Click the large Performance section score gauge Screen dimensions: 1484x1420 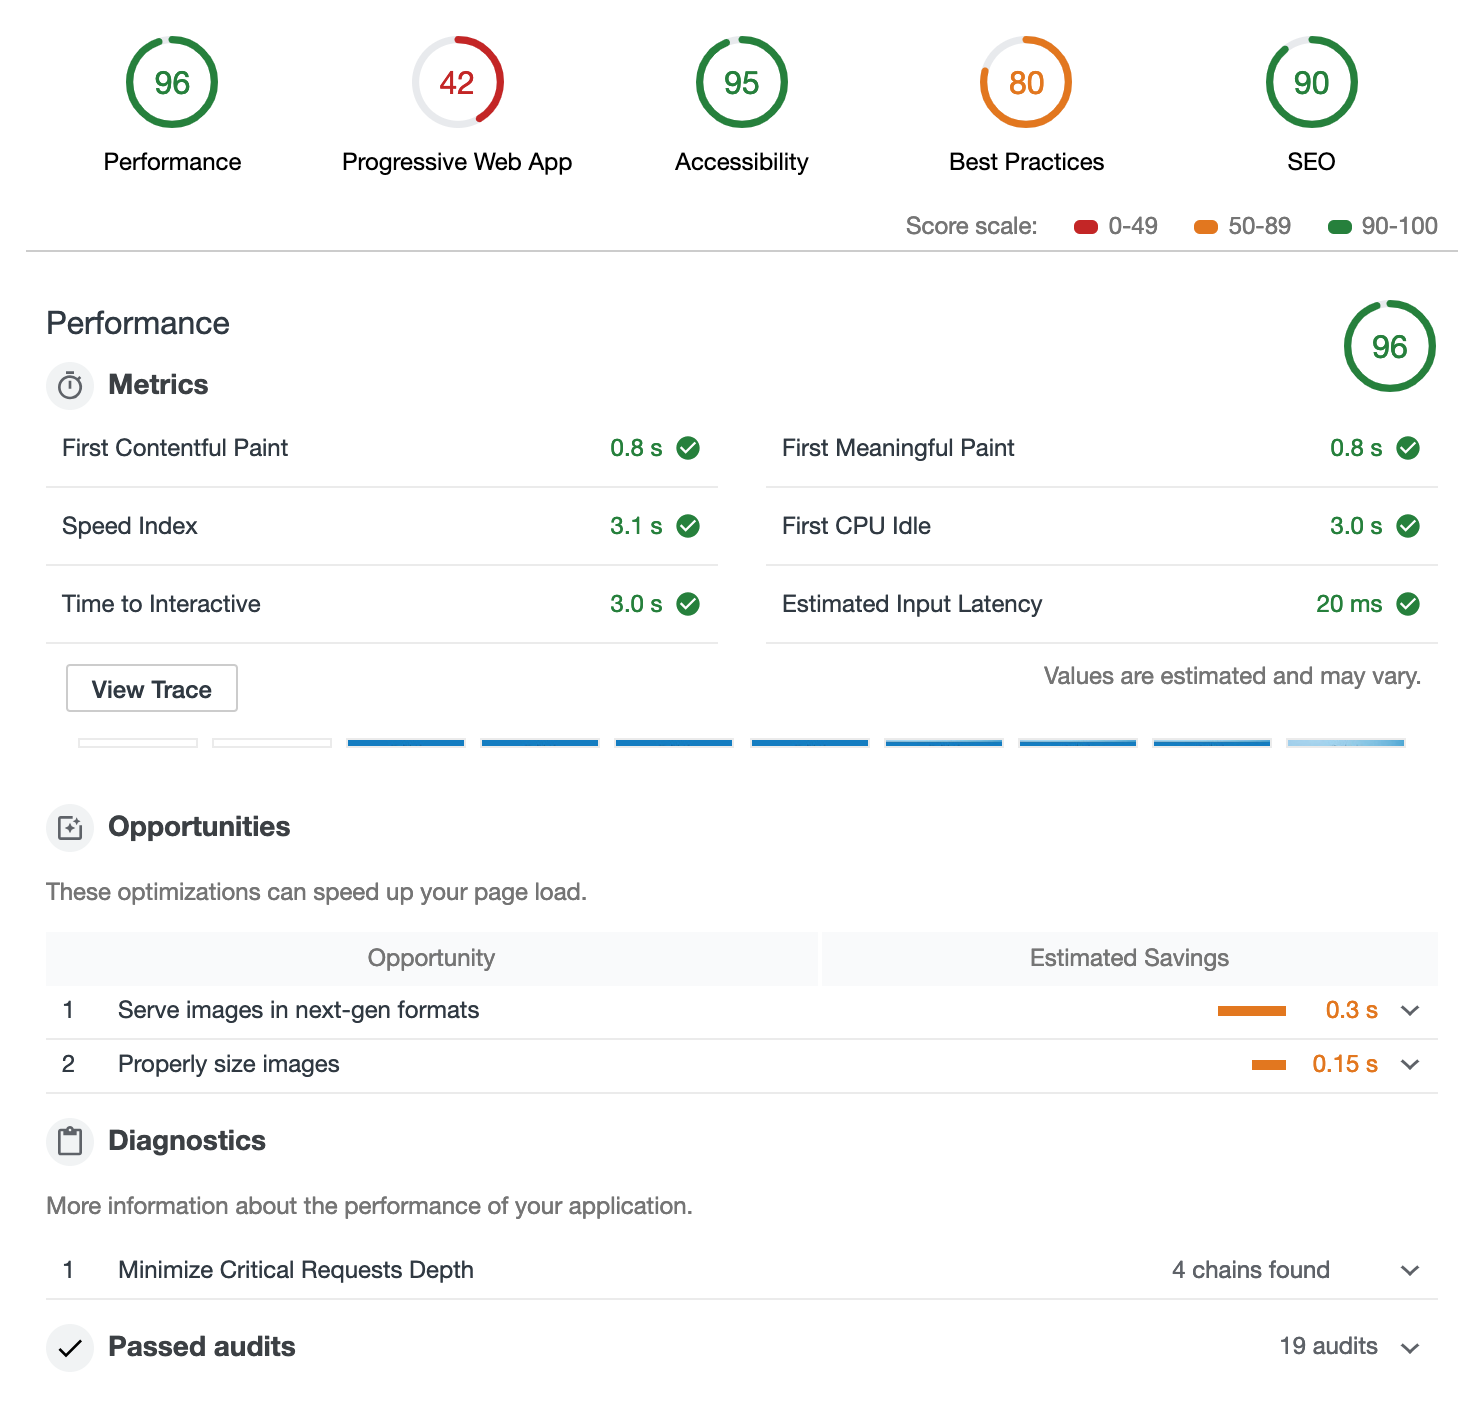pos(1389,346)
